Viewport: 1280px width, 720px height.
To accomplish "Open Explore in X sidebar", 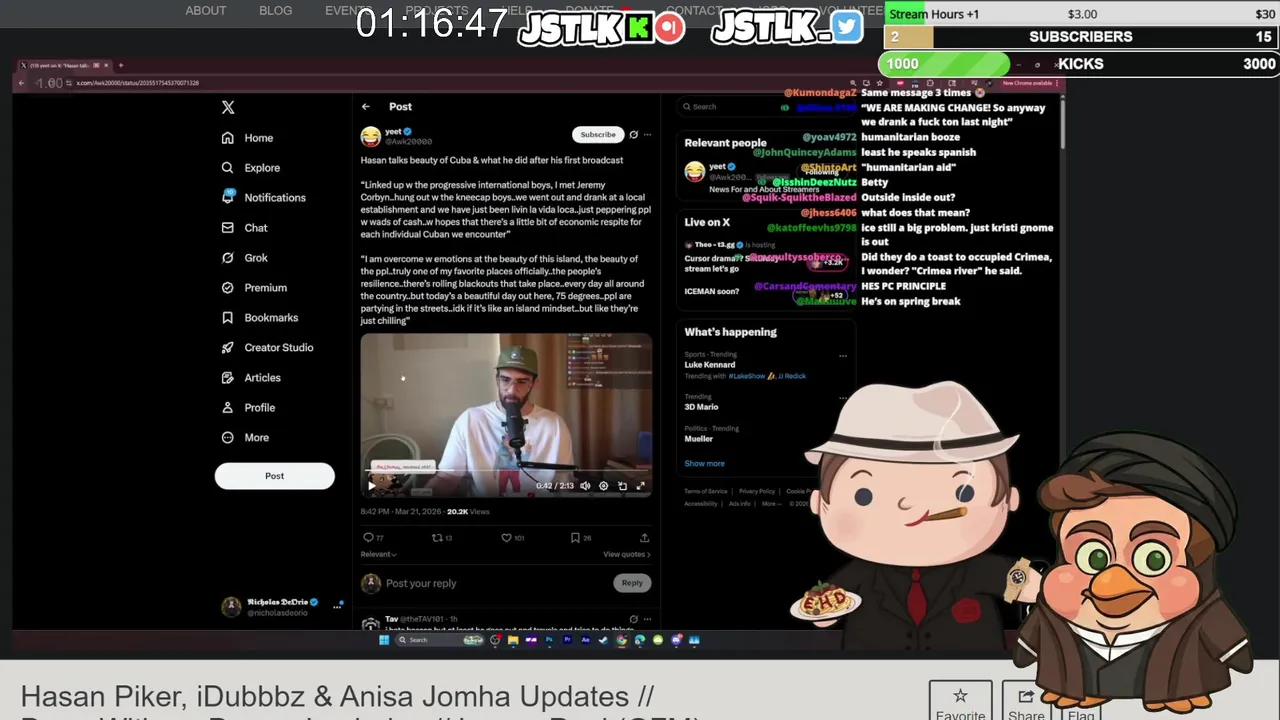I will 250,168.
